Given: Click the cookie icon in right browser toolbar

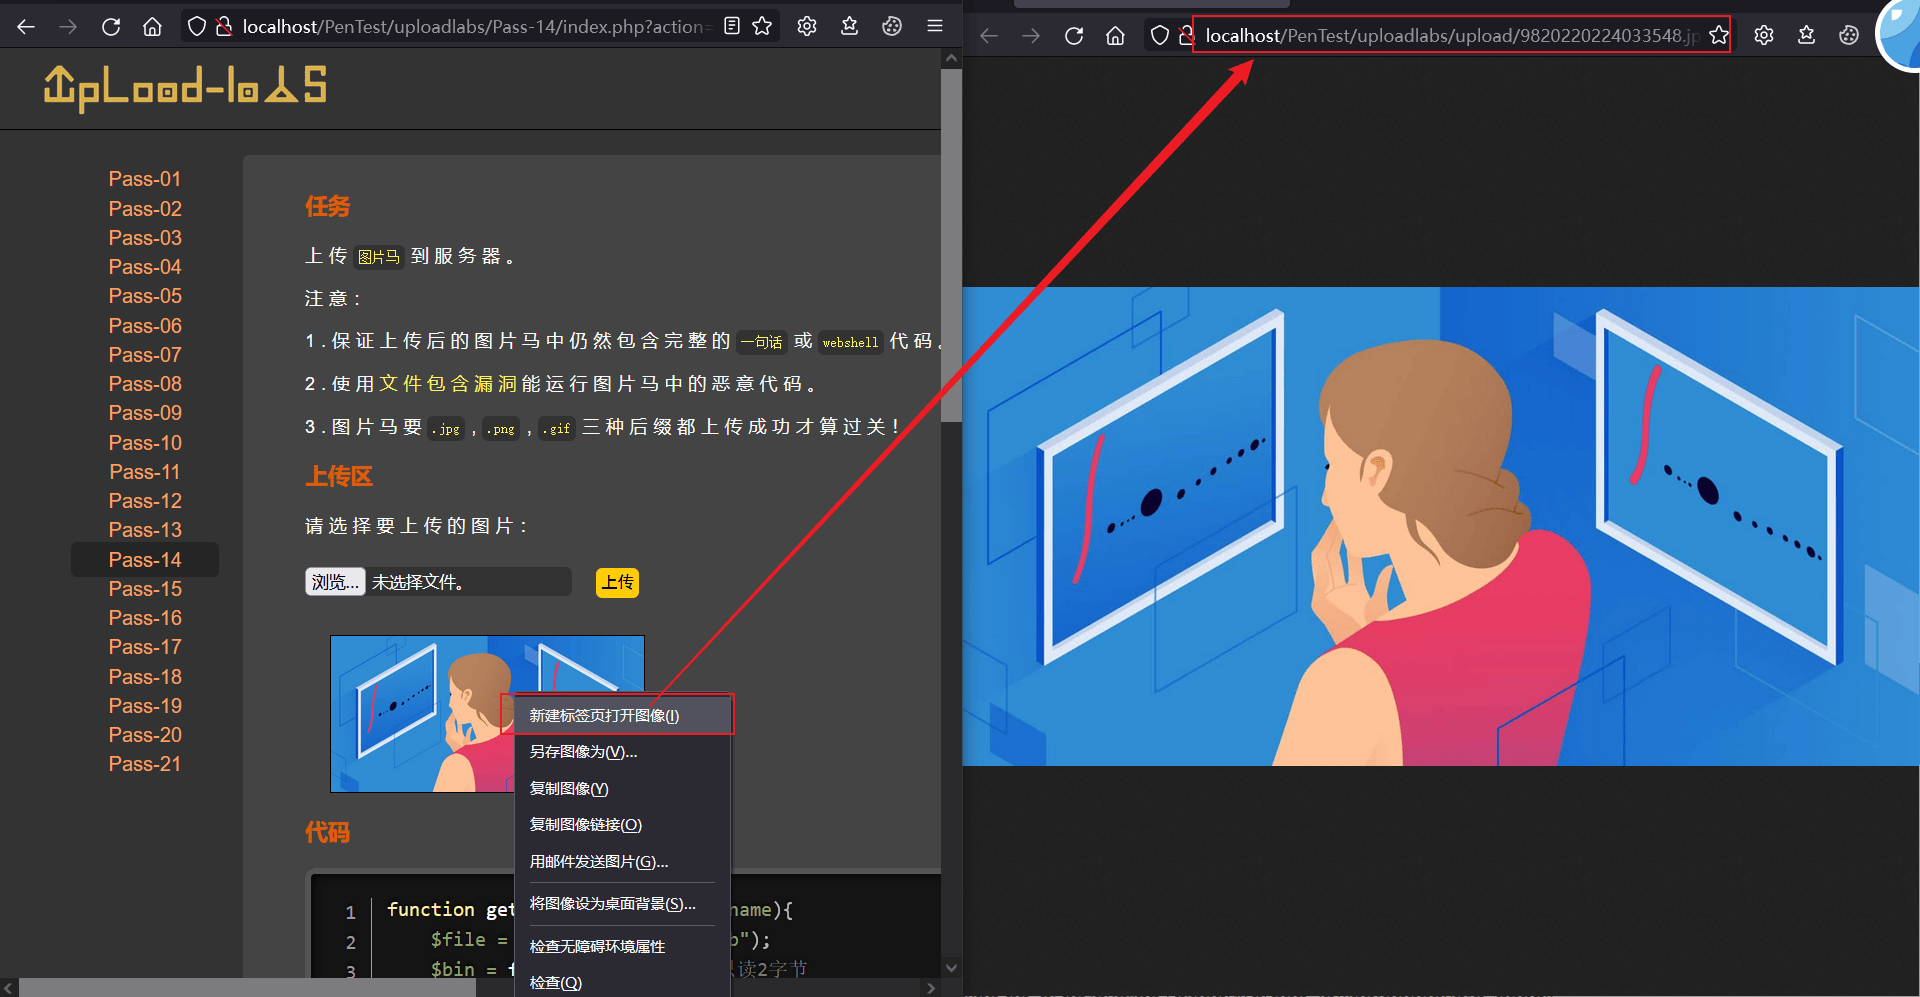Looking at the screenshot, I should click(x=1849, y=36).
